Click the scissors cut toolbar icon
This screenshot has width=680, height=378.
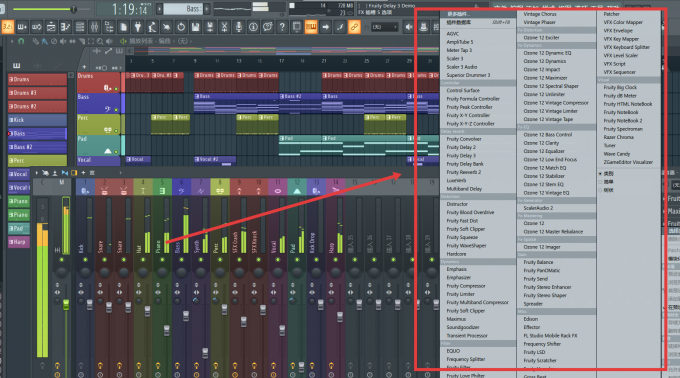(x=224, y=27)
